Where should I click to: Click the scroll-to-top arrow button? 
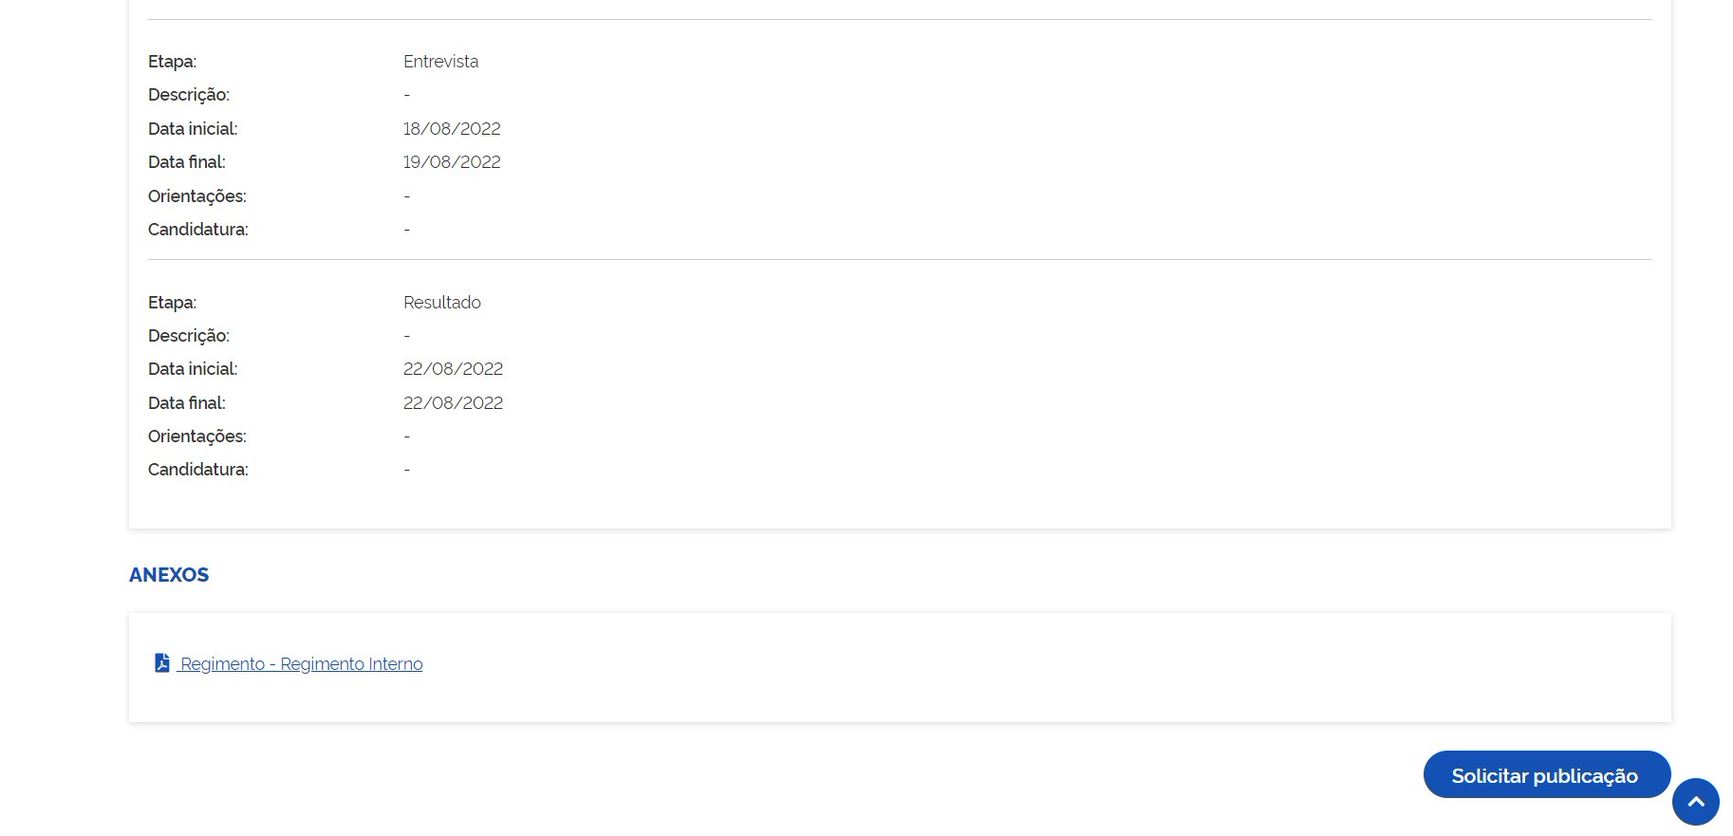[1695, 802]
